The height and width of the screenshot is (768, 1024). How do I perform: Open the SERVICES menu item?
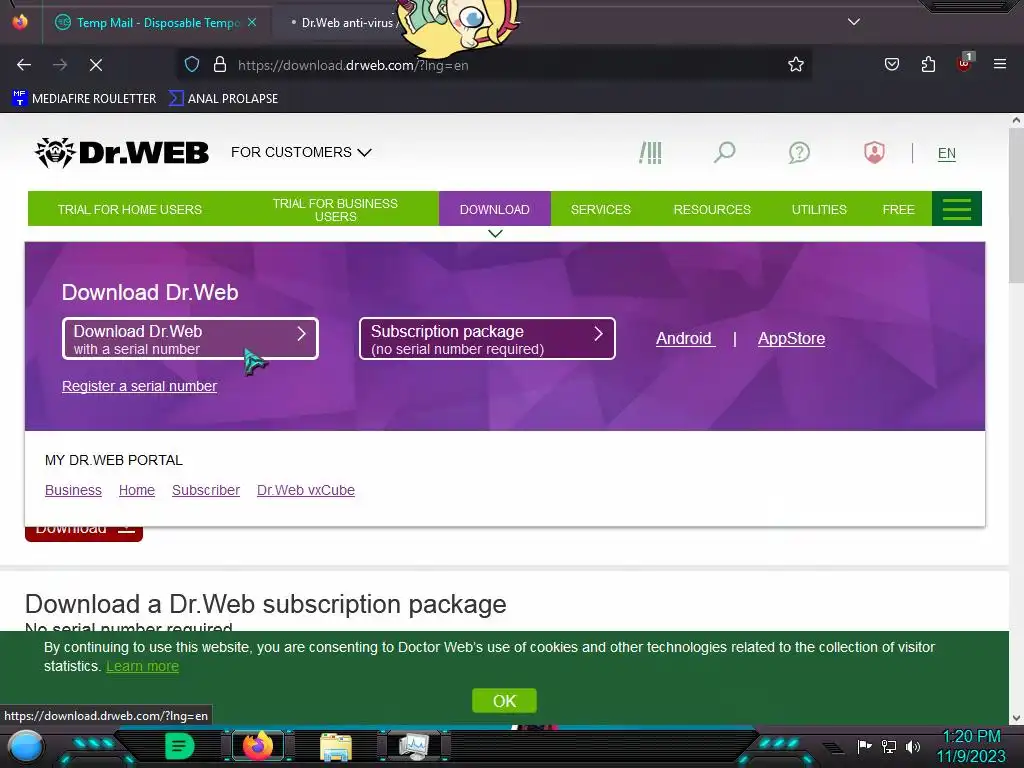pos(600,210)
